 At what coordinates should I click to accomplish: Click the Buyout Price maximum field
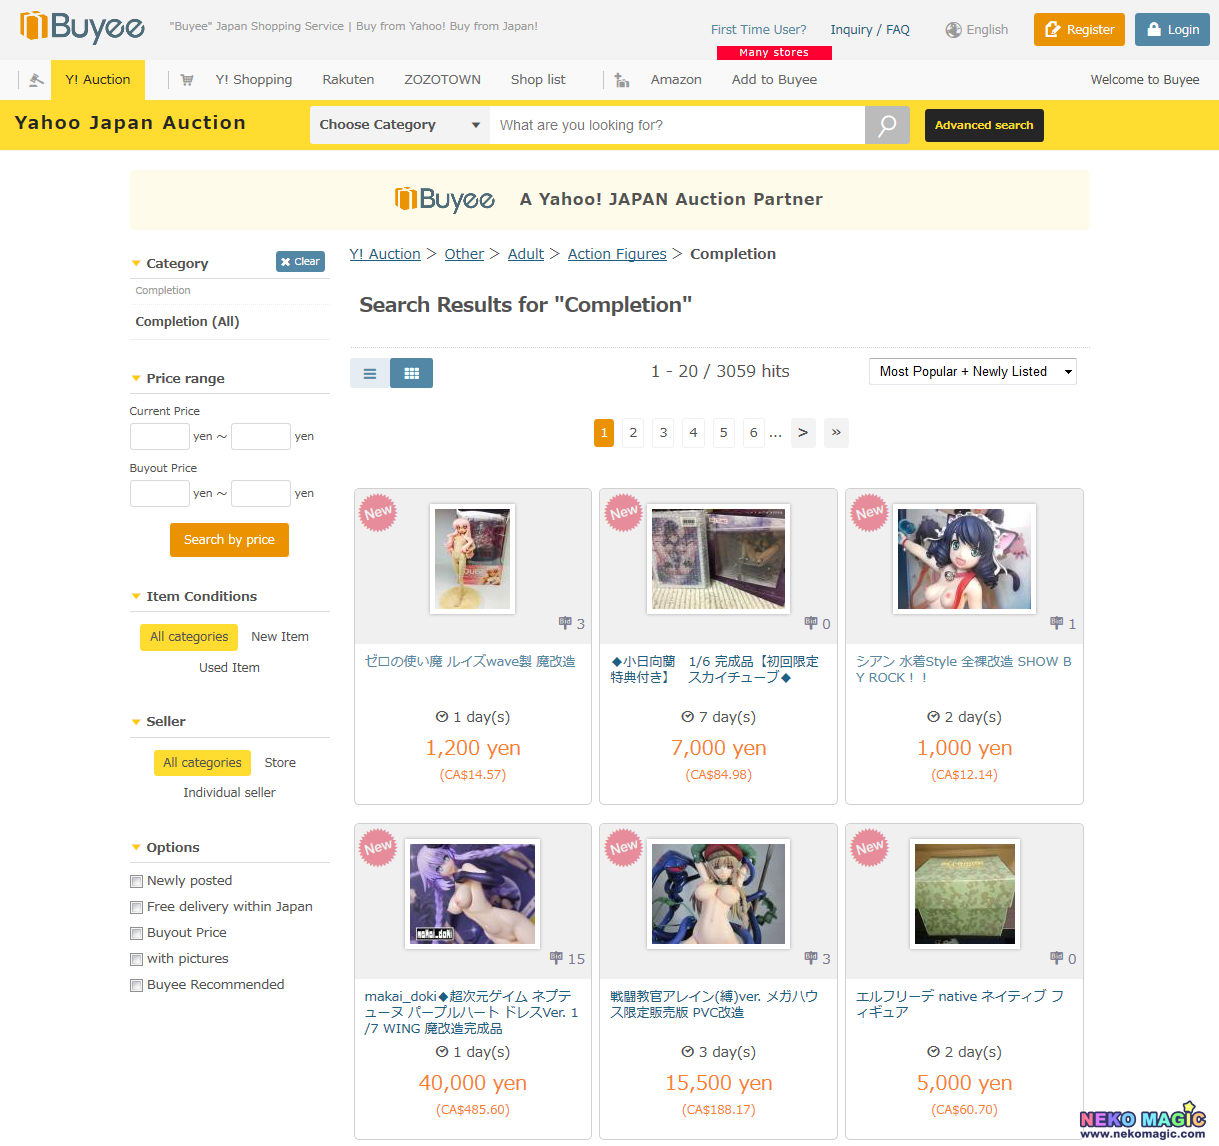pyautogui.click(x=261, y=494)
